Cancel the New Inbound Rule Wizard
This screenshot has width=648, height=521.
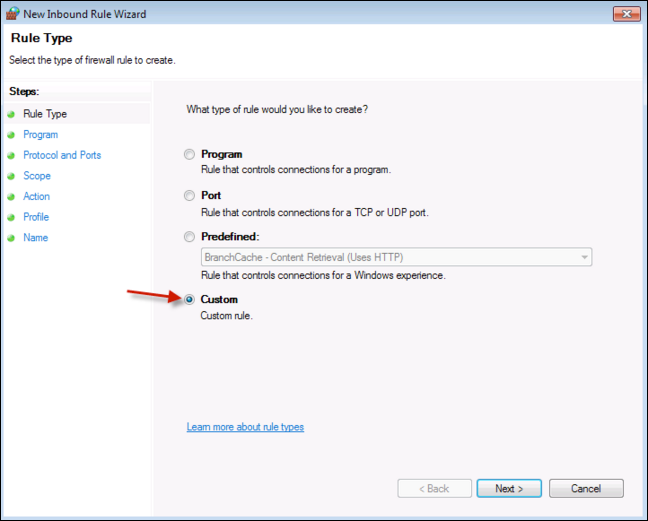pos(585,488)
